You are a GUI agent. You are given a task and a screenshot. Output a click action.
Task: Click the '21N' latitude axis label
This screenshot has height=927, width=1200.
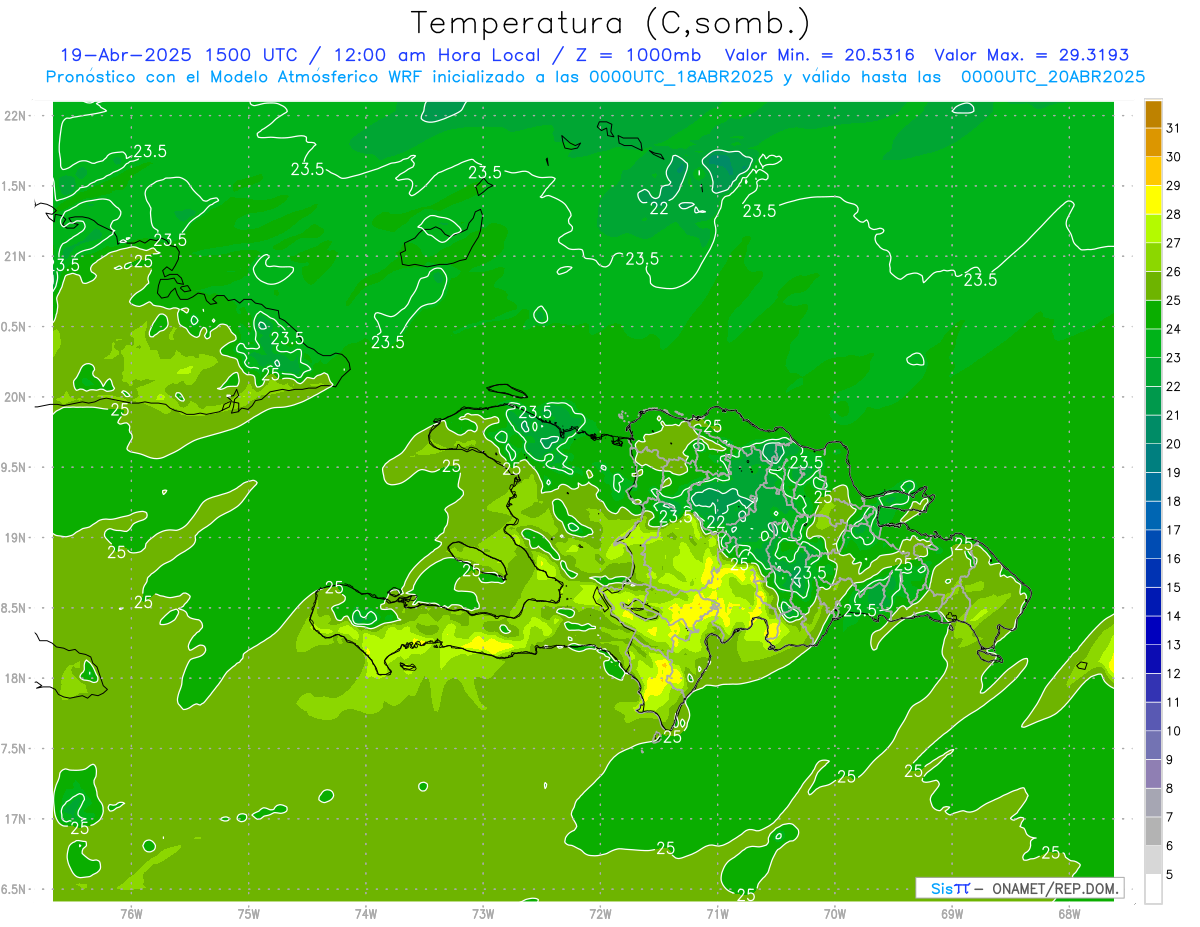[x=14, y=256]
